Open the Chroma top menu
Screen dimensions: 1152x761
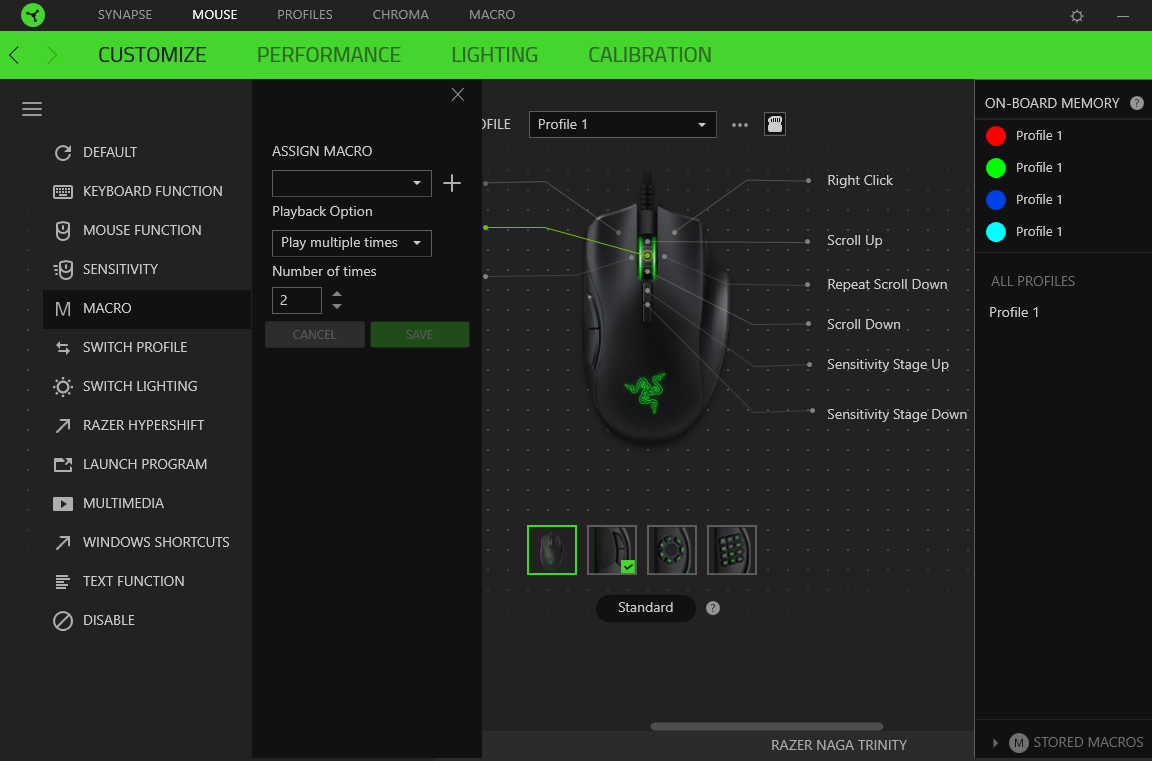click(x=400, y=15)
